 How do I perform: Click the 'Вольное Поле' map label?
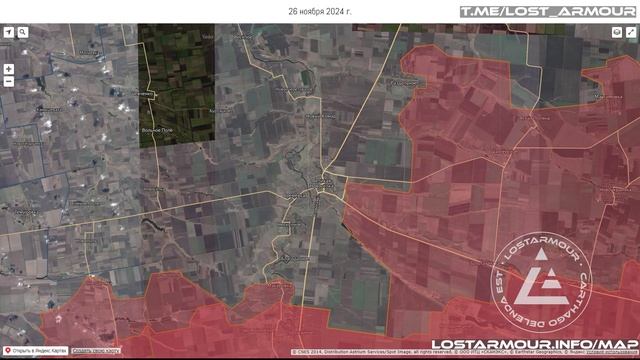[x=157, y=130]
